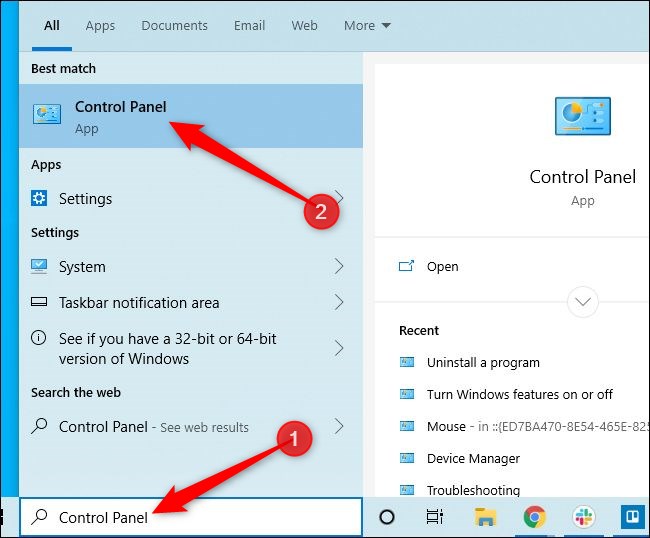650x538 pixels.
Task: Open Trello from the taskbar
Action: [x=633, y=517]
